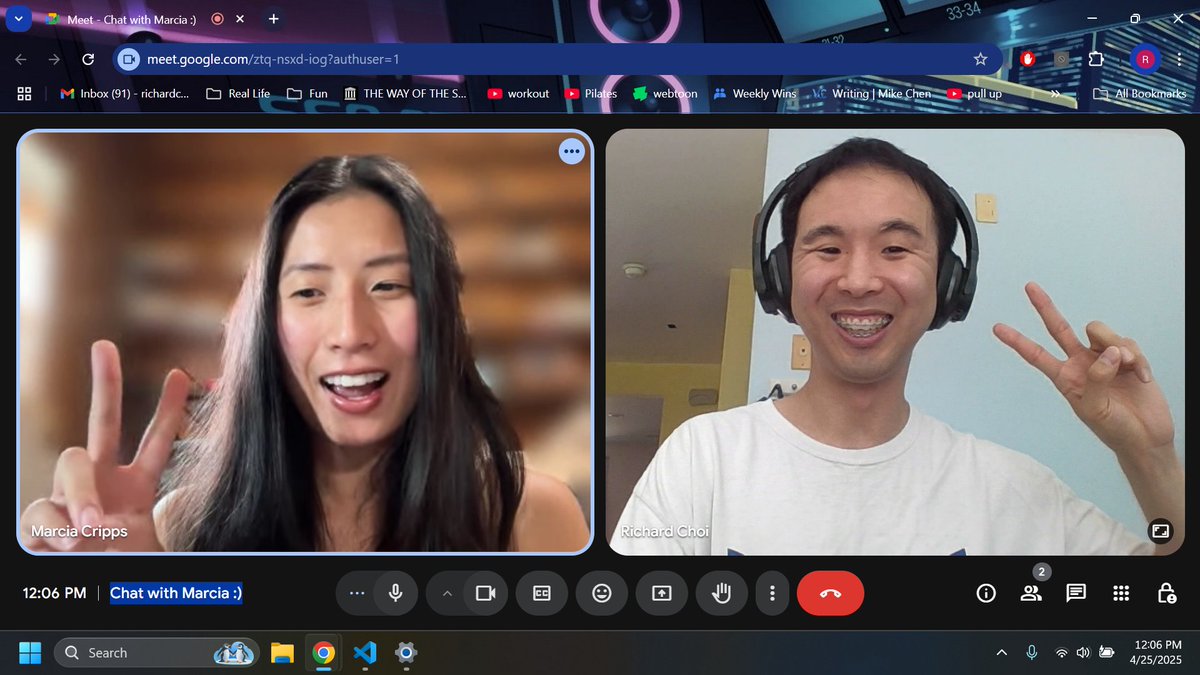Click the browser address bar URL field

click(300, 58)
